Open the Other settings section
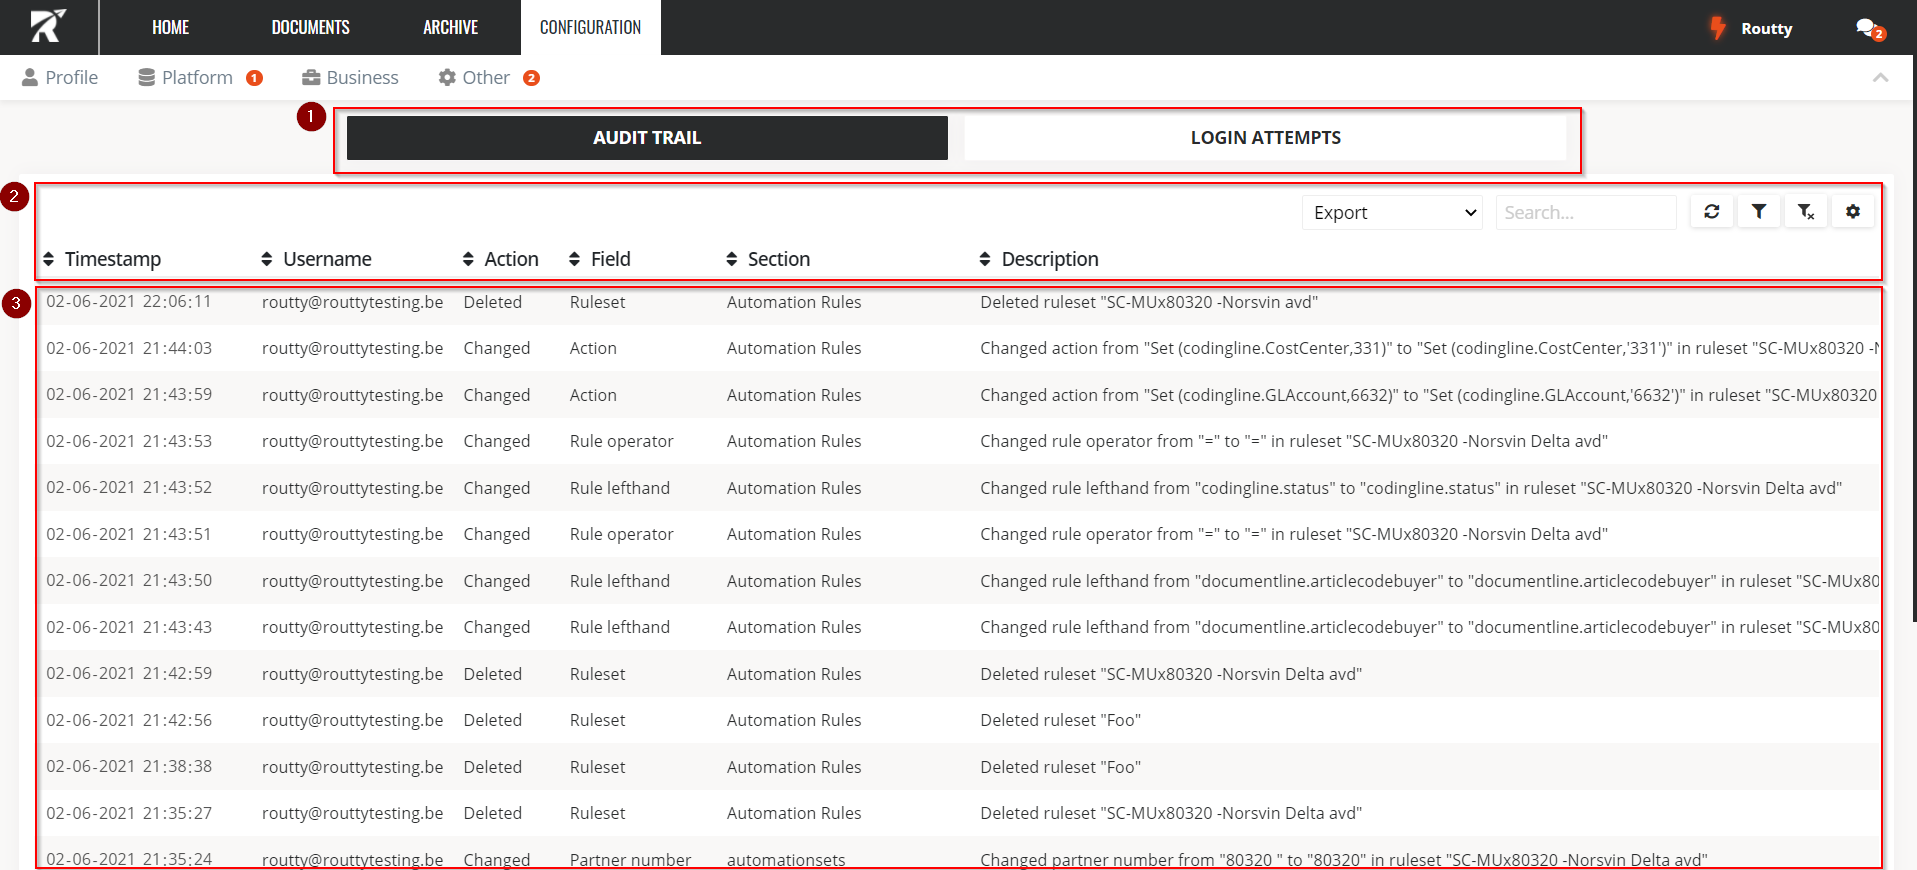1917x870 pixels. click(x=486, y=78)
